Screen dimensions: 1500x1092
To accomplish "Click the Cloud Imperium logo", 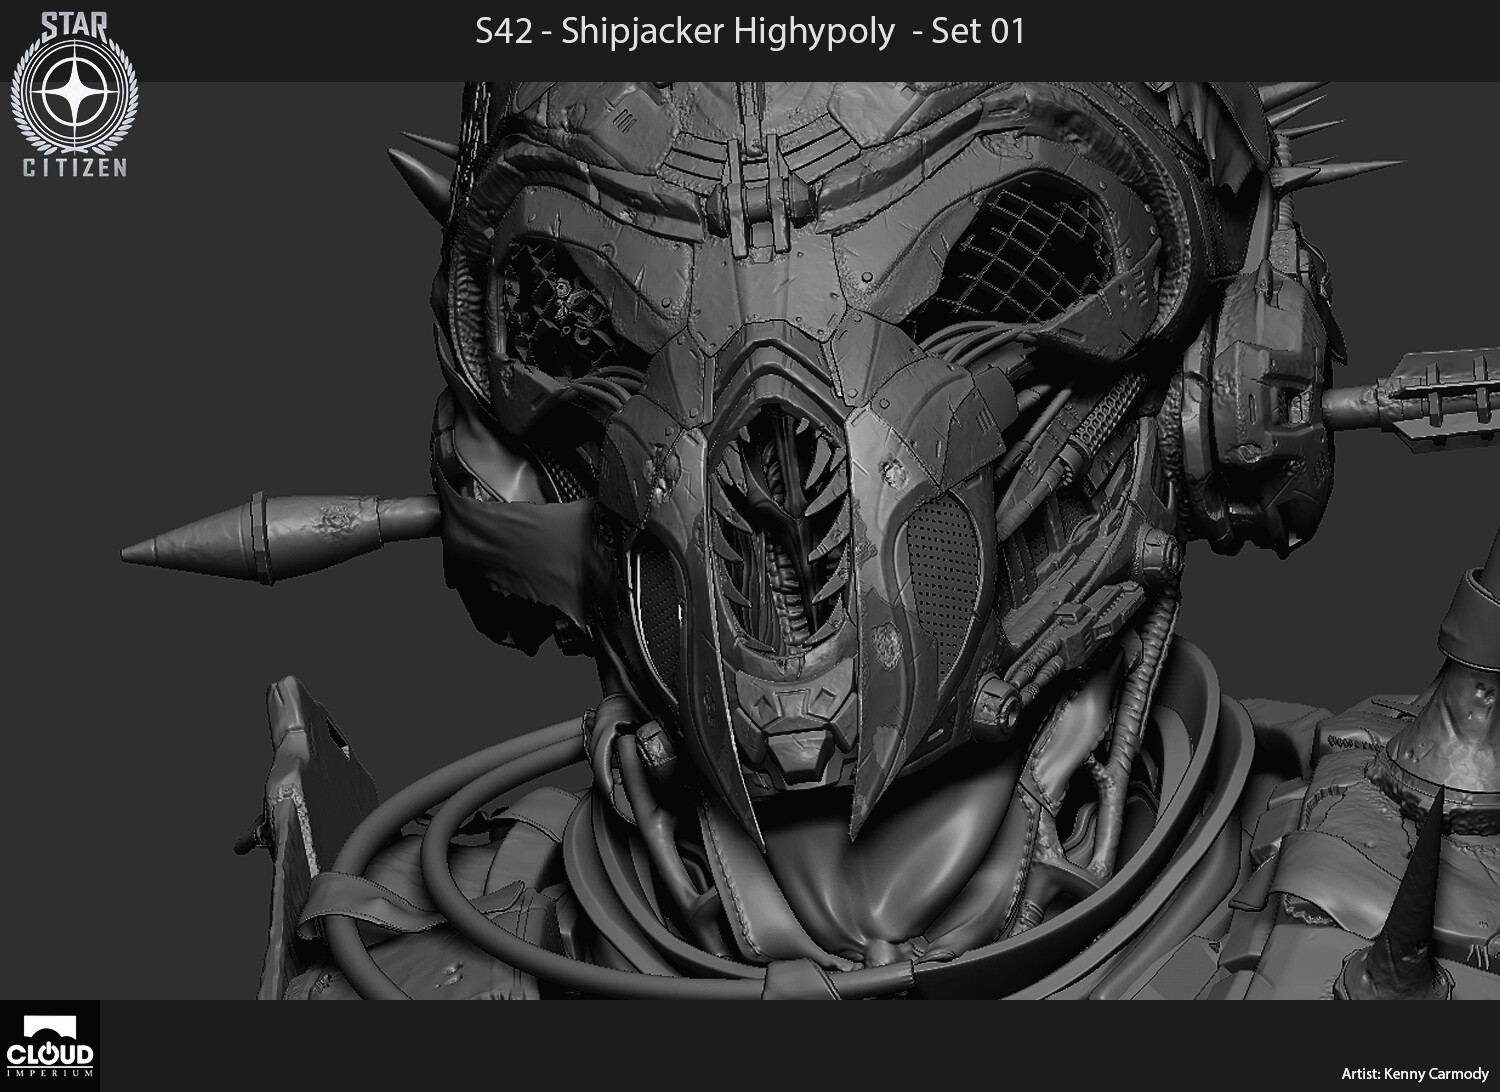I will click(x=49, y=1046).
